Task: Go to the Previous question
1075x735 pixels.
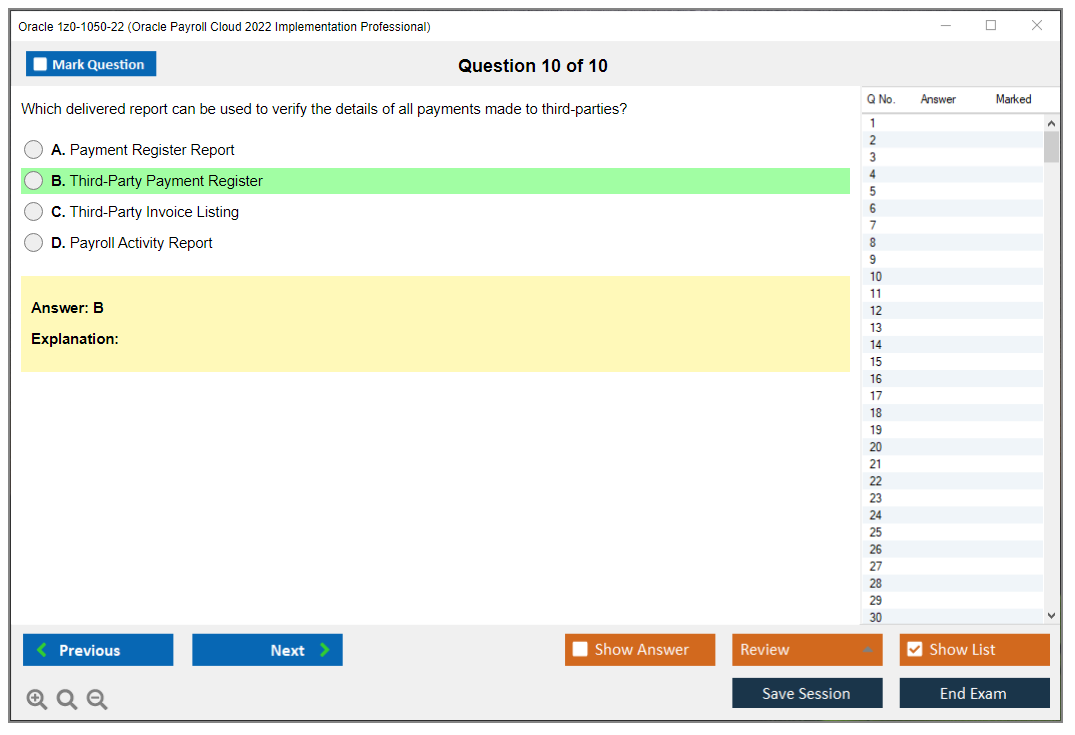Action: tap(97, 649)
